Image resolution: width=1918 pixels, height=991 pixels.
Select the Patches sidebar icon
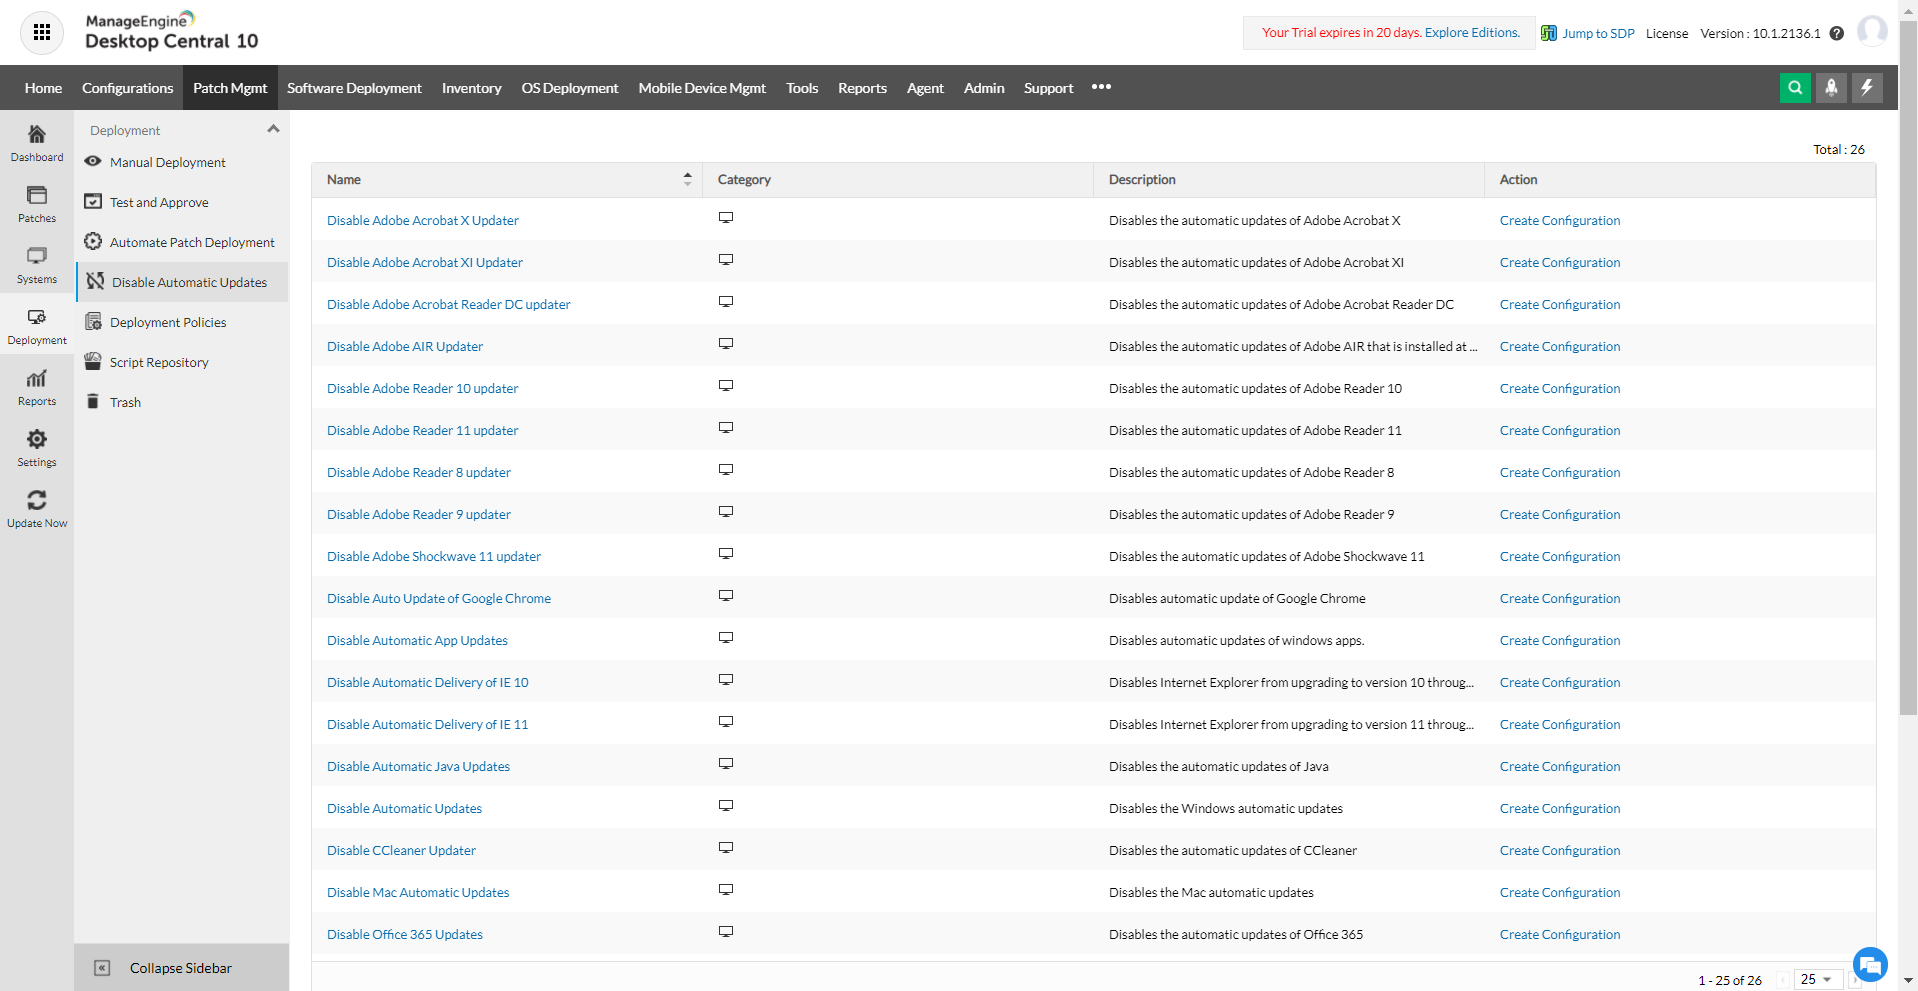(x=37, y=202)
